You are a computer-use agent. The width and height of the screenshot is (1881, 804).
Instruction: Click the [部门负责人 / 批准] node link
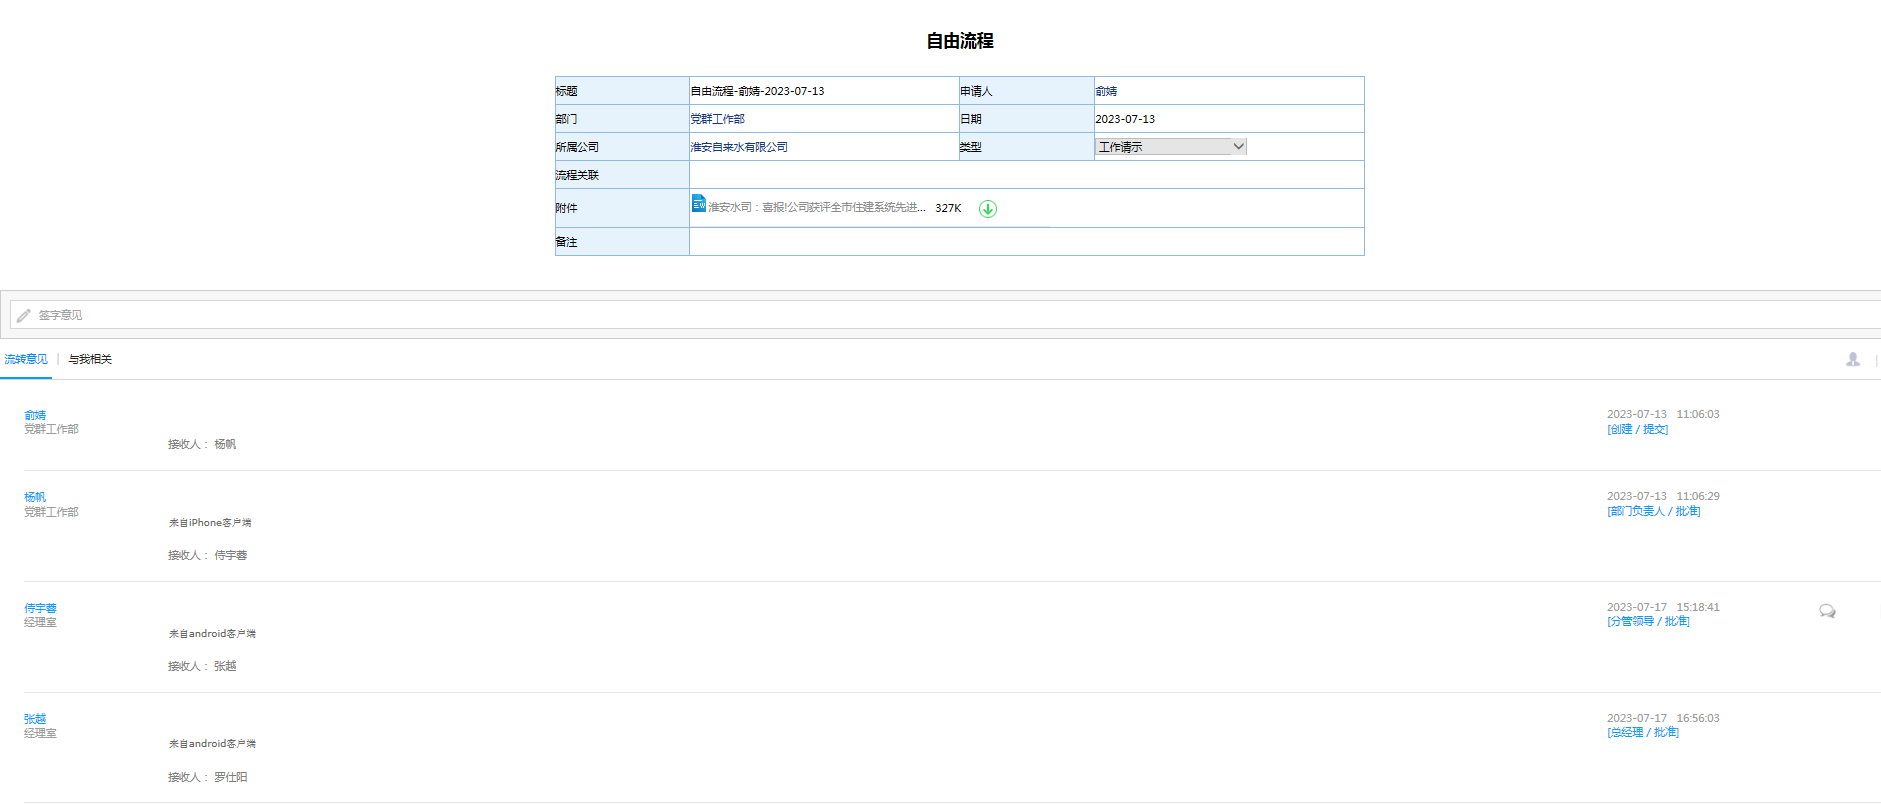(1653, 511)
